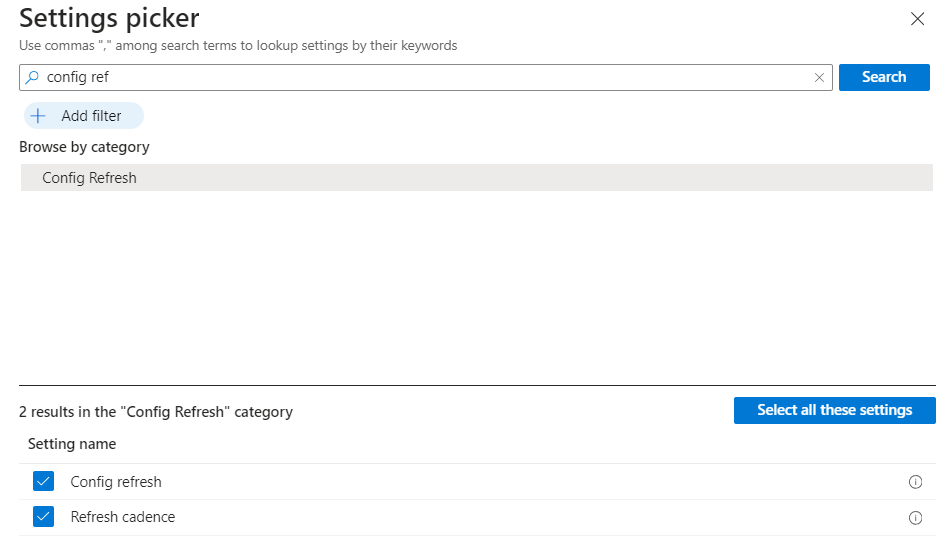
Task: Click the Settings picker title
Action: (109, 18)
